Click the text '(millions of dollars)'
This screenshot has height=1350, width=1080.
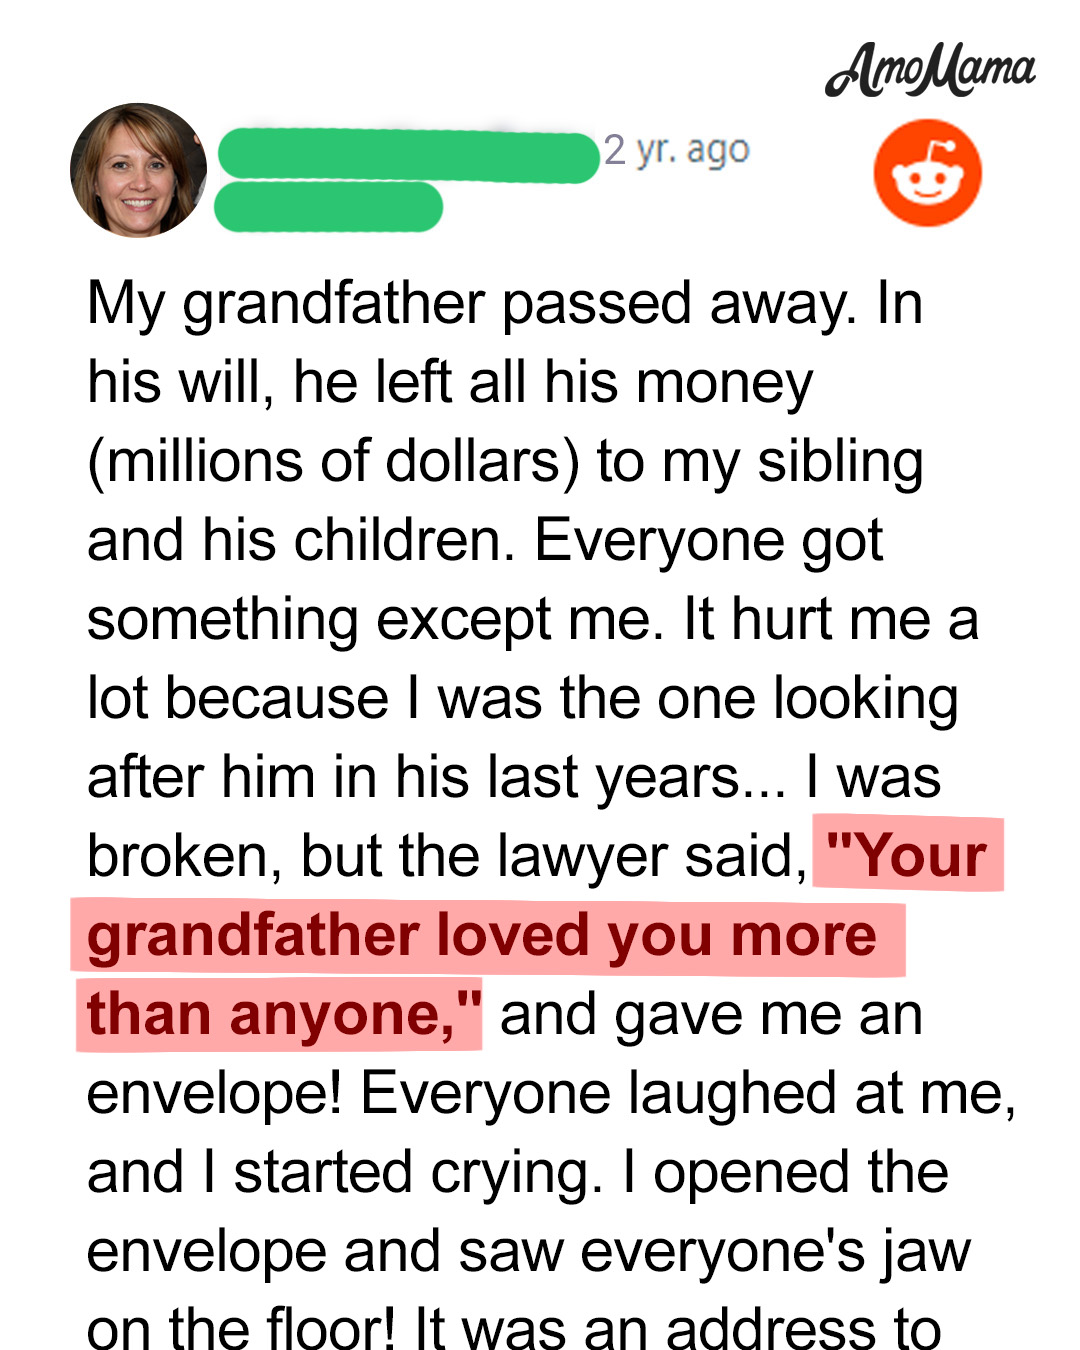click(x=334, y=462)
